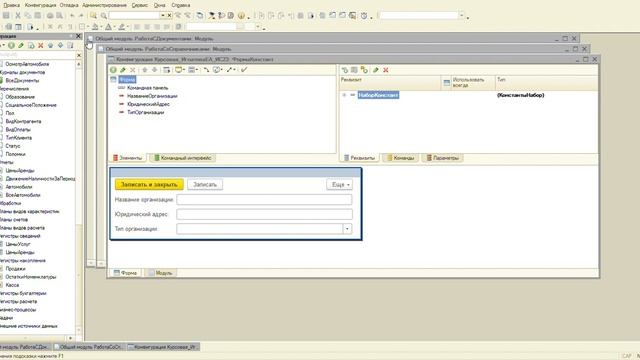
Task: Click the round yellow help icon in toolbar
Action: (241, 16)
